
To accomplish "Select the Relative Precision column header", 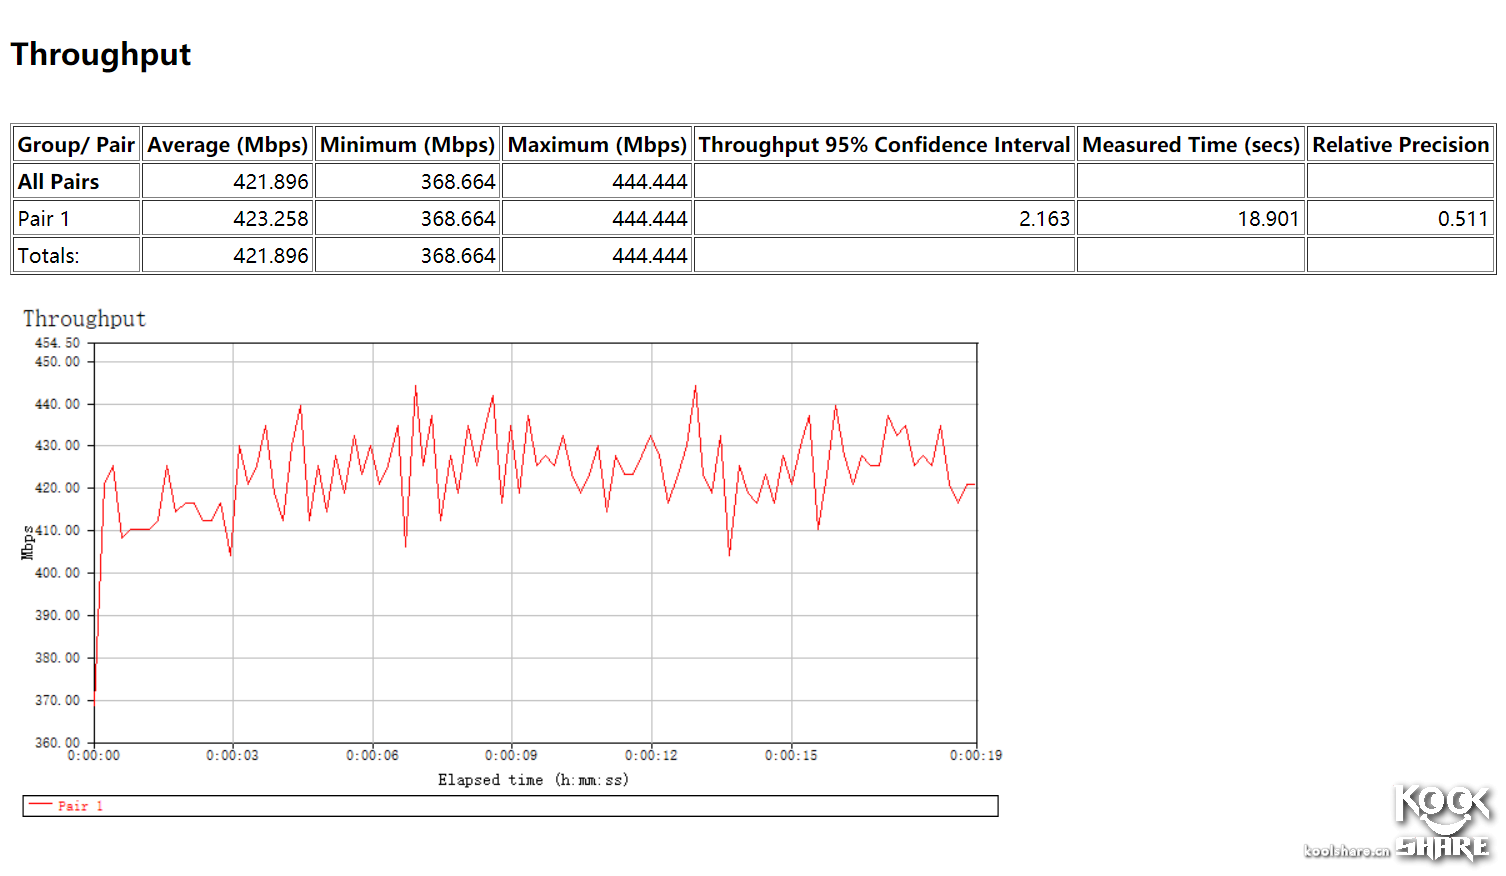I will click(1400, 145).
